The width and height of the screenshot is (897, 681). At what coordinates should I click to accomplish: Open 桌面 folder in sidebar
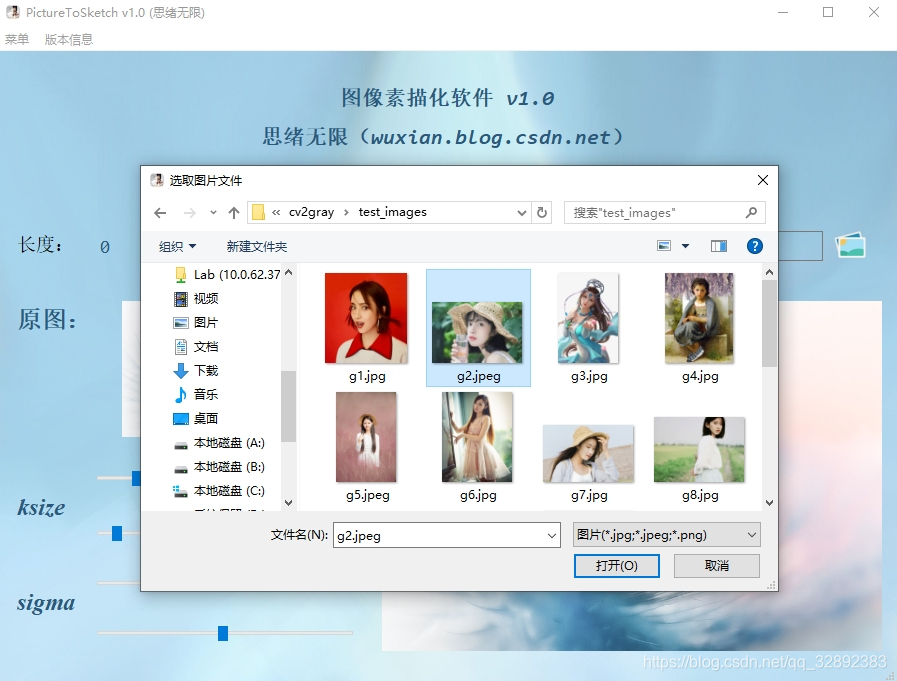coord(195,419)
